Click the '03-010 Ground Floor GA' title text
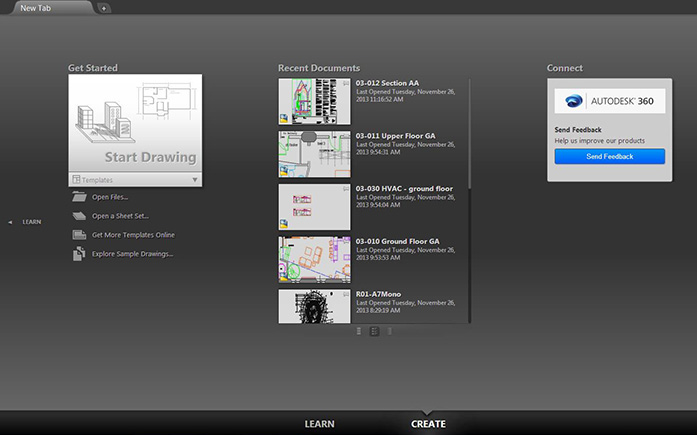The height and width of the screenshot is (435, 698). point(397,241)
